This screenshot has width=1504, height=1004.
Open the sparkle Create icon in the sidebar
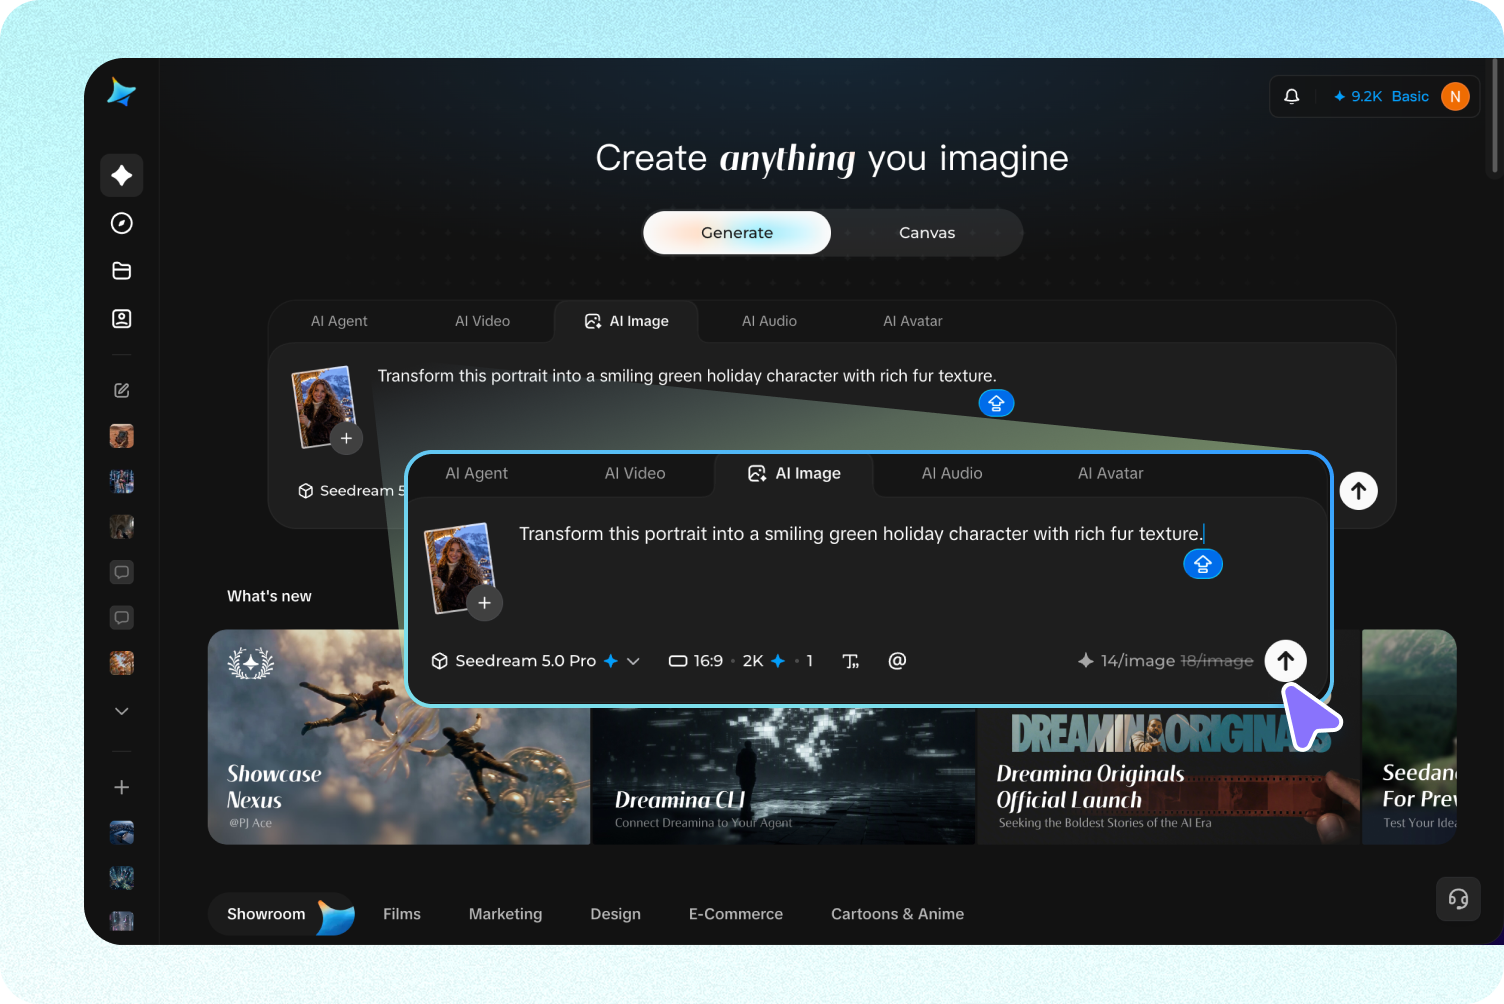(x=122, y=176)
